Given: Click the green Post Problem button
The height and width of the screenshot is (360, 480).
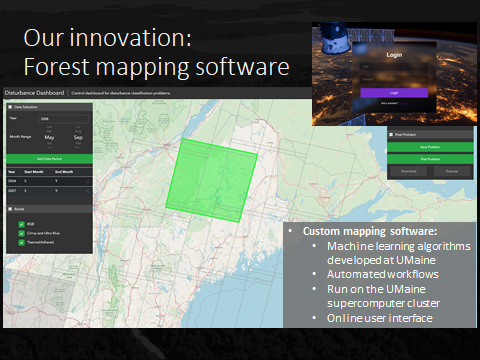Looking at the screenshot, I should click(x=430, y=159).
